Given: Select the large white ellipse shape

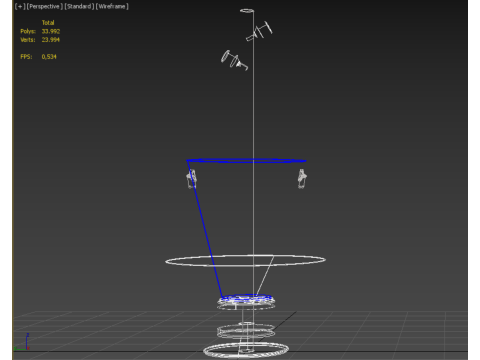Looking at the screenshot, I should pyautogui.click(x=245, y=260).
